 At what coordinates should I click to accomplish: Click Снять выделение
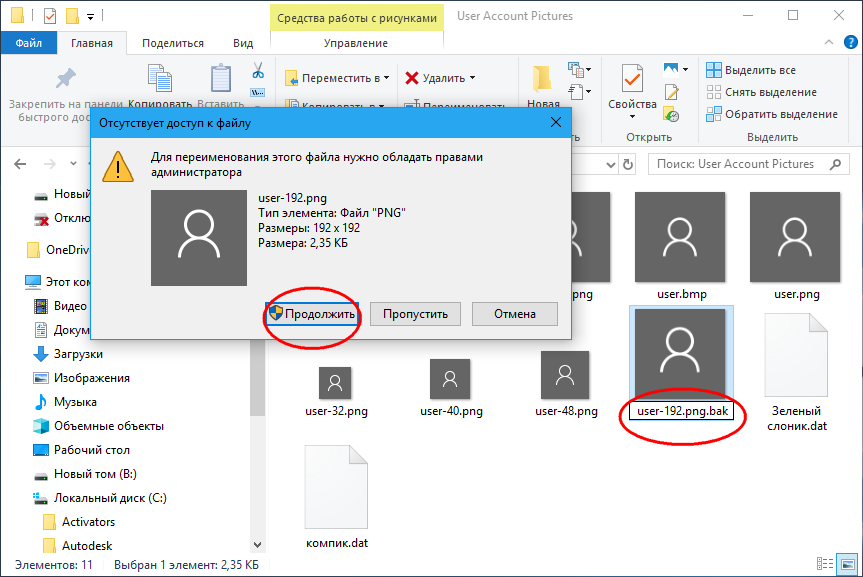click(x=762, y=92)
